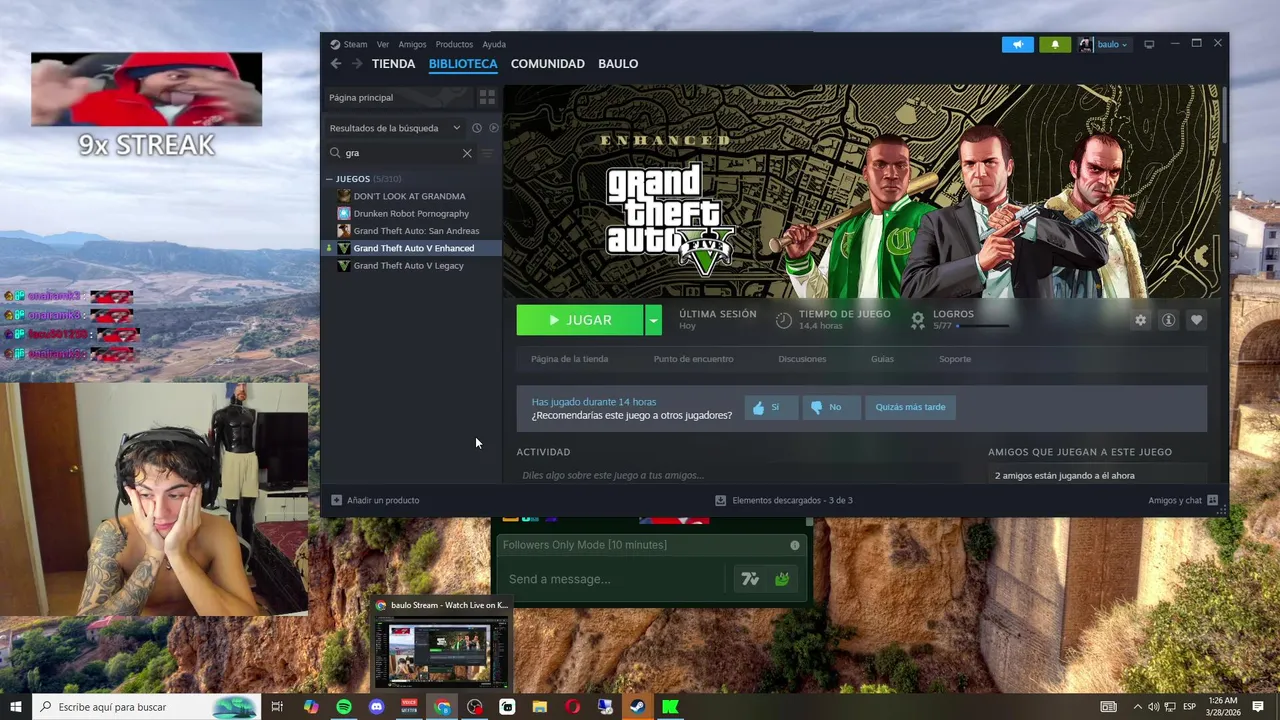The image size is (1280, 720).
Task: Open the Amigos menu
Action: tap(412, 44)
